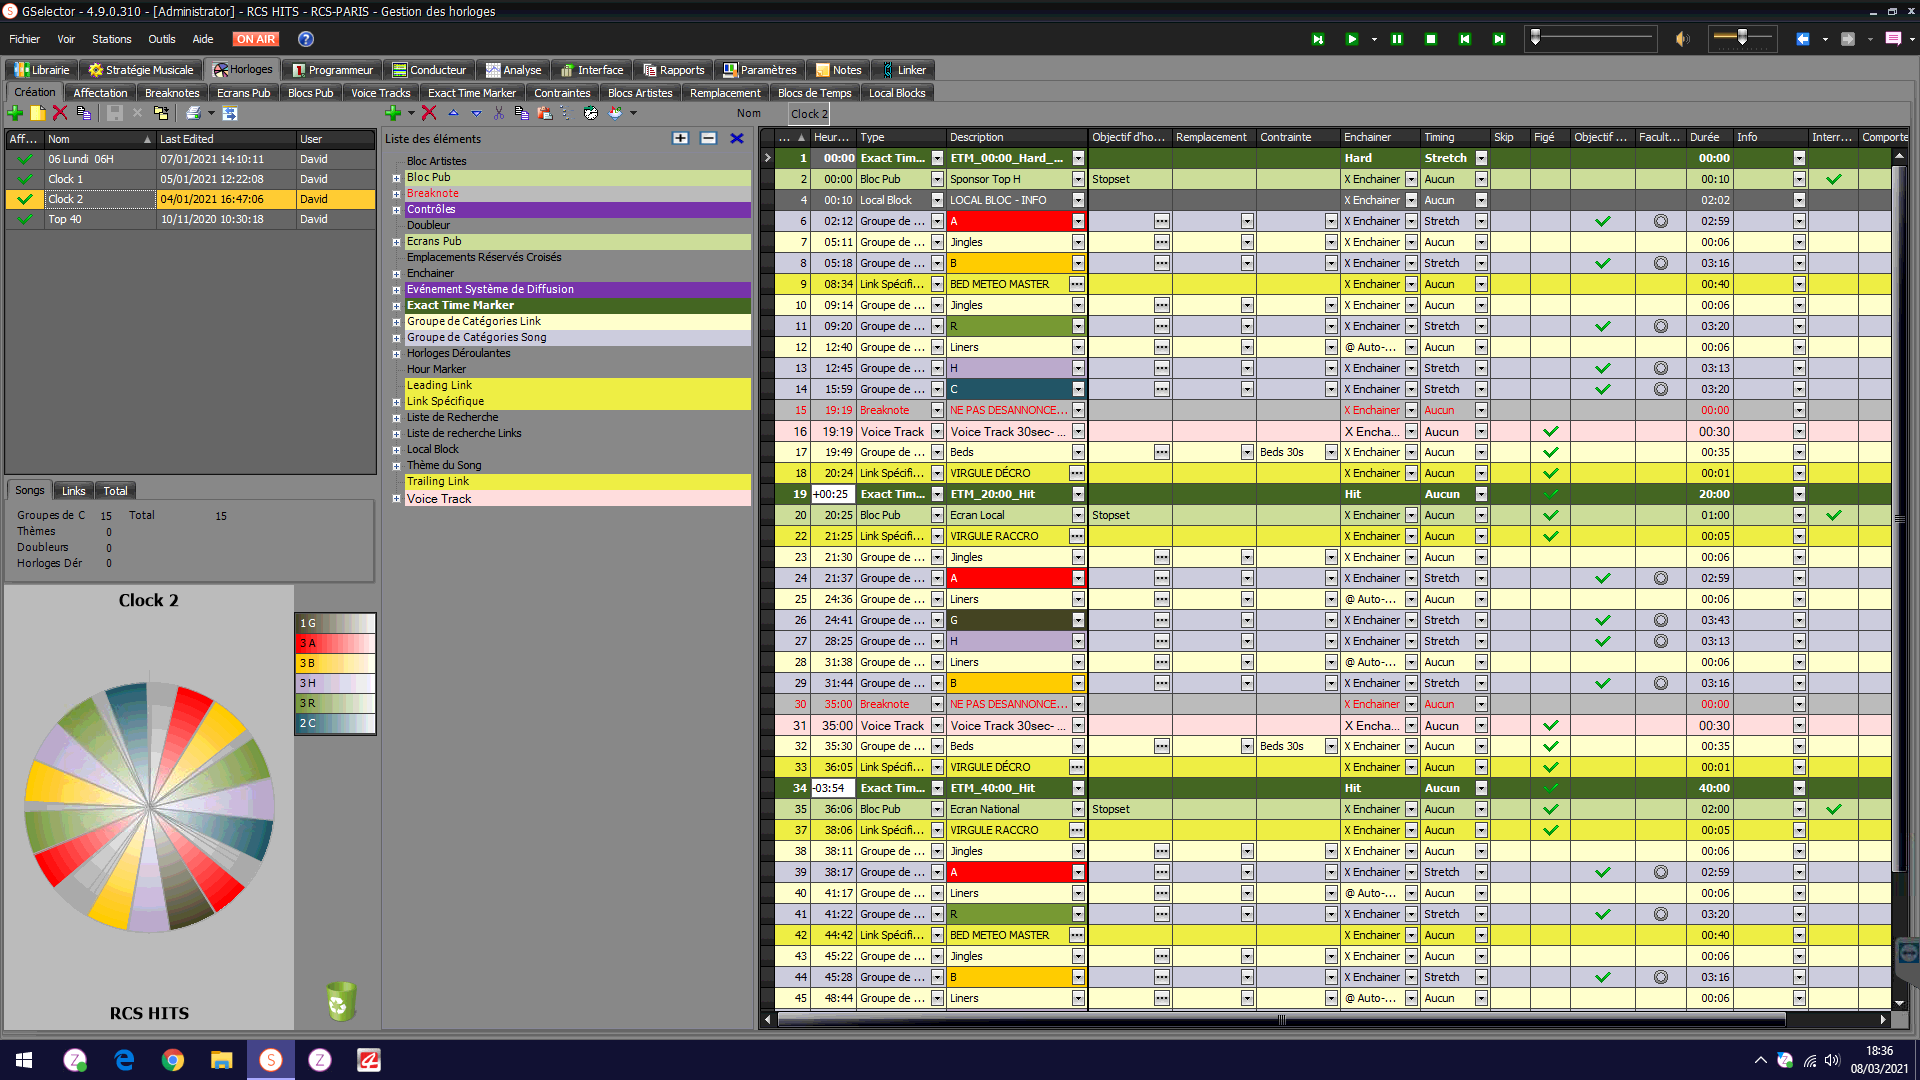The width and height of the screenshot is (1920, 1080).
Task: Click the print clock icon
Action: click(x=193, y=113)
